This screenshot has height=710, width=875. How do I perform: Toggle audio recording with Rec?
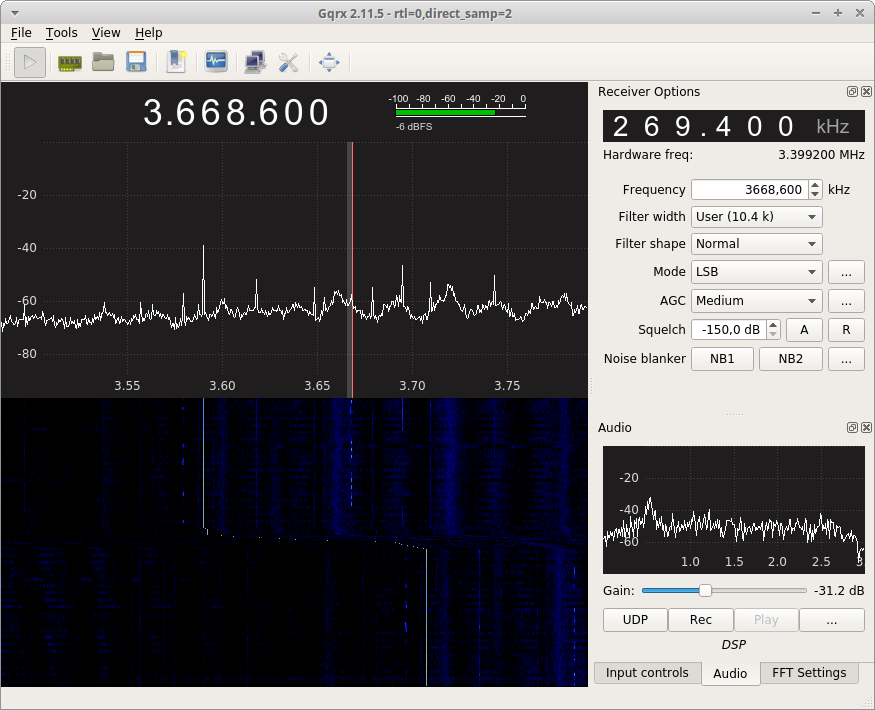pos(700,620)
